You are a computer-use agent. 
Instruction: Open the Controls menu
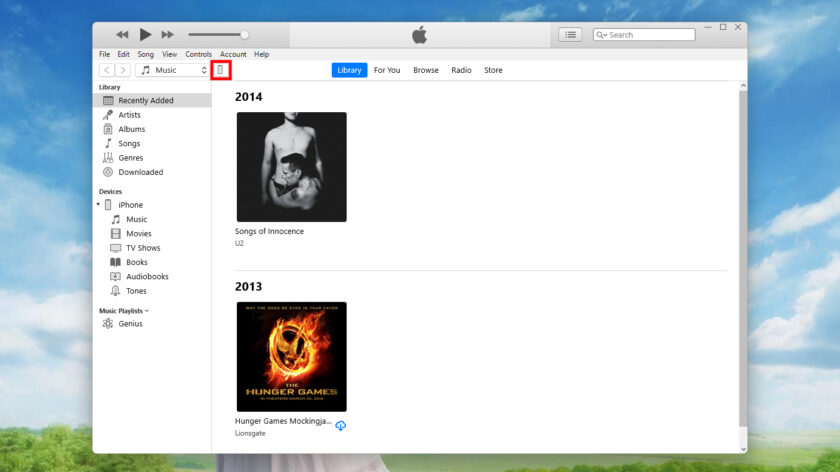pyautogui.click(x=198, y=54)
